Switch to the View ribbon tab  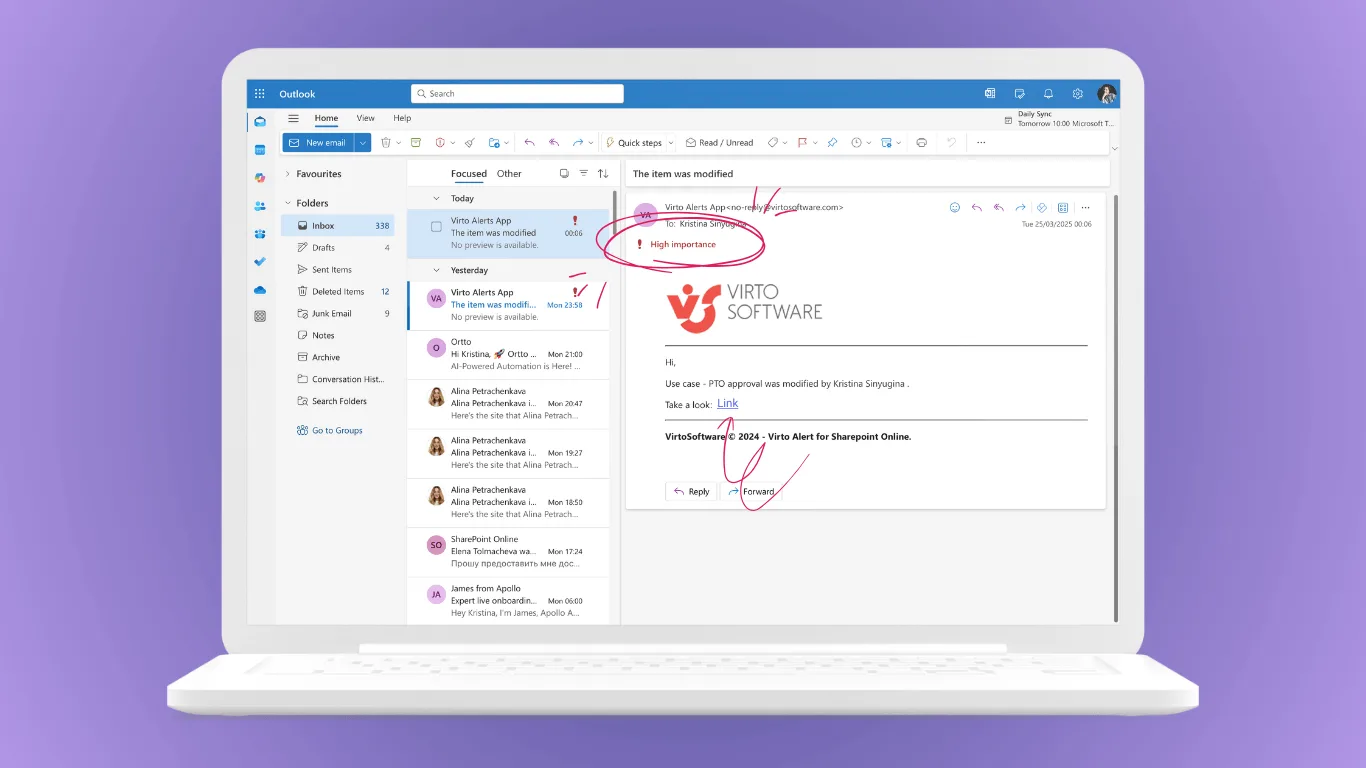[x=365, y=118]
